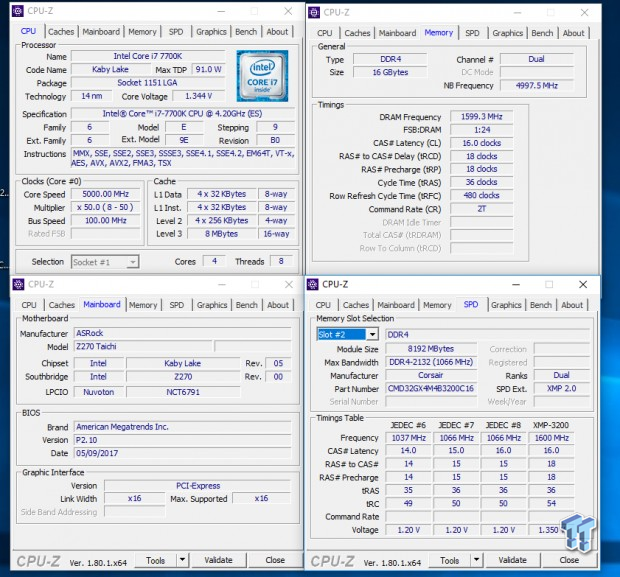620x577 pixels.
Task: Click the CPU-Z app icon in the SPD window title bar
Action: pos(312,284)
